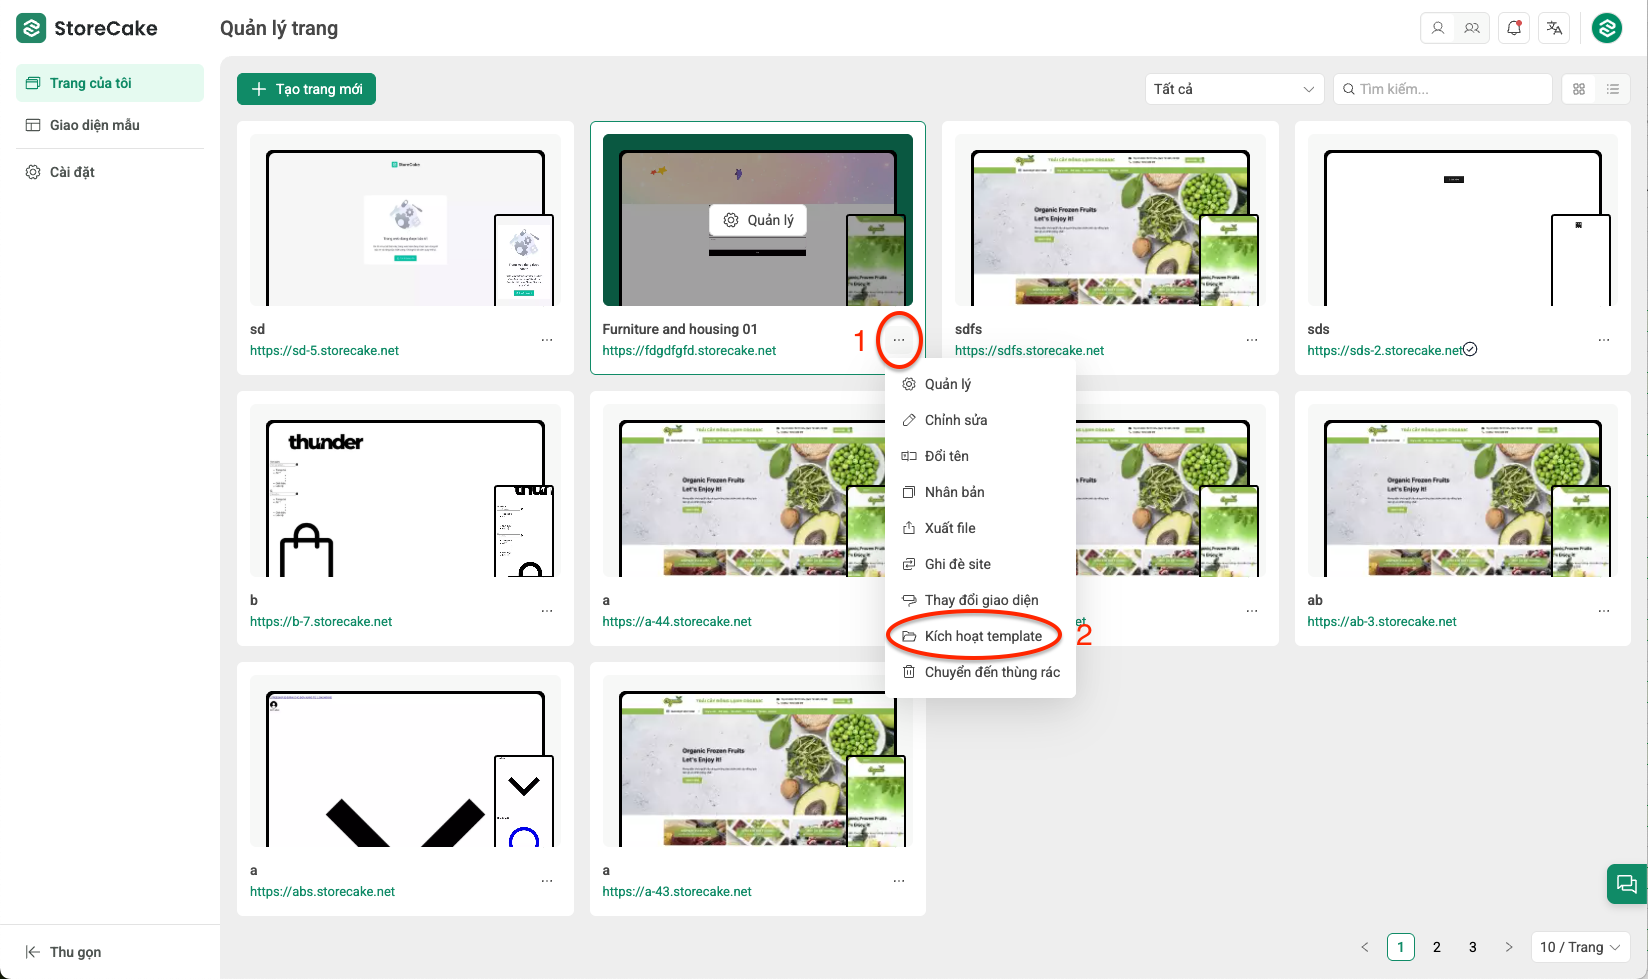Click the notification bell icon

[1514, 28]
